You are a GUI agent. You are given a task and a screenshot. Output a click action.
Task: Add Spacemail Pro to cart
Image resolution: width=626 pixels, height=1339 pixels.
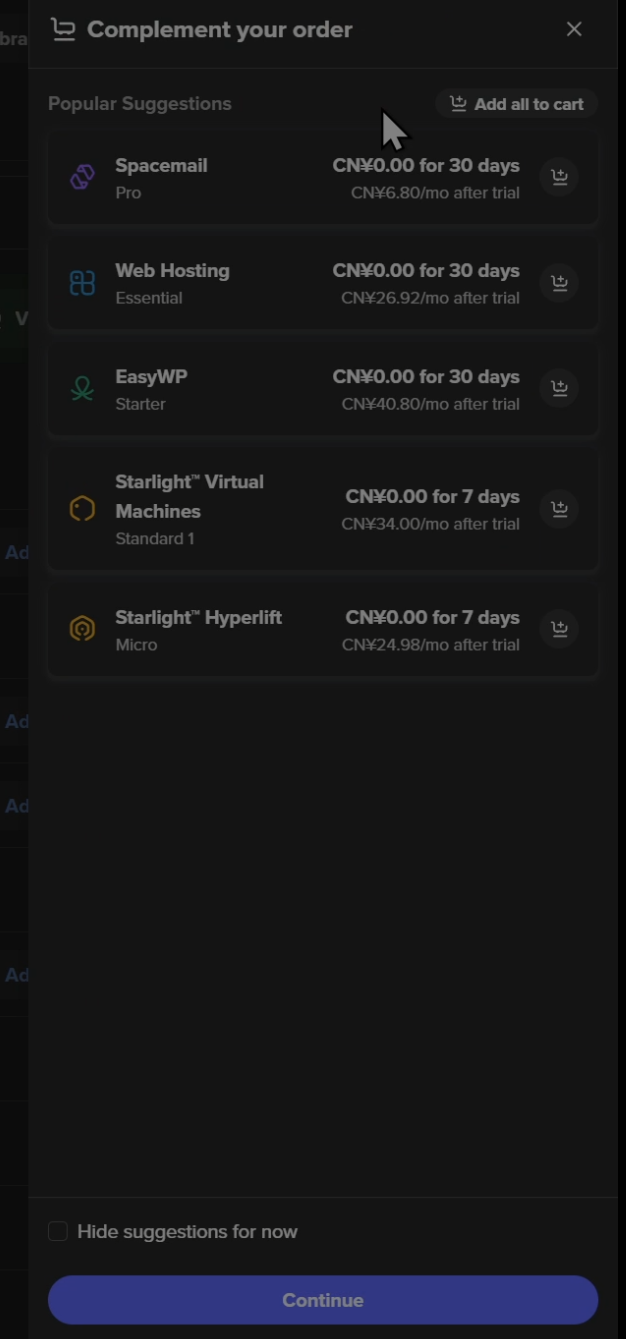pos(560,178)
